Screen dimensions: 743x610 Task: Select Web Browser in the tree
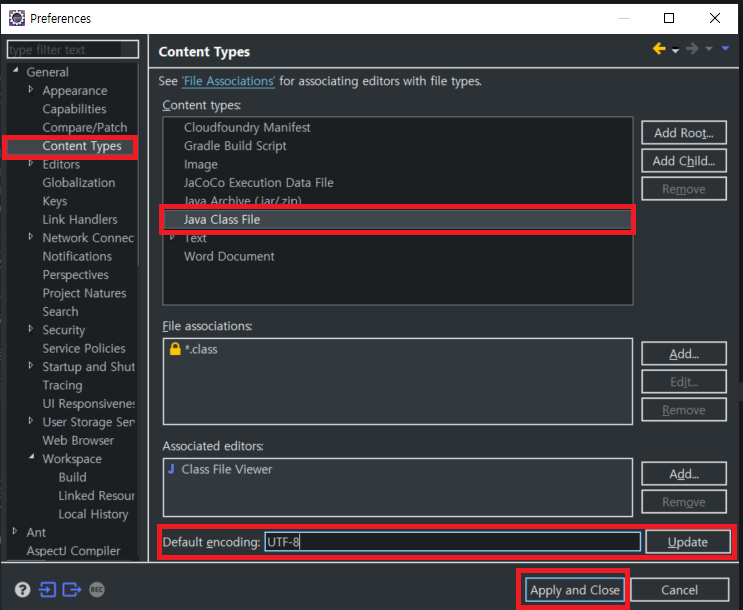pos(78,441)
